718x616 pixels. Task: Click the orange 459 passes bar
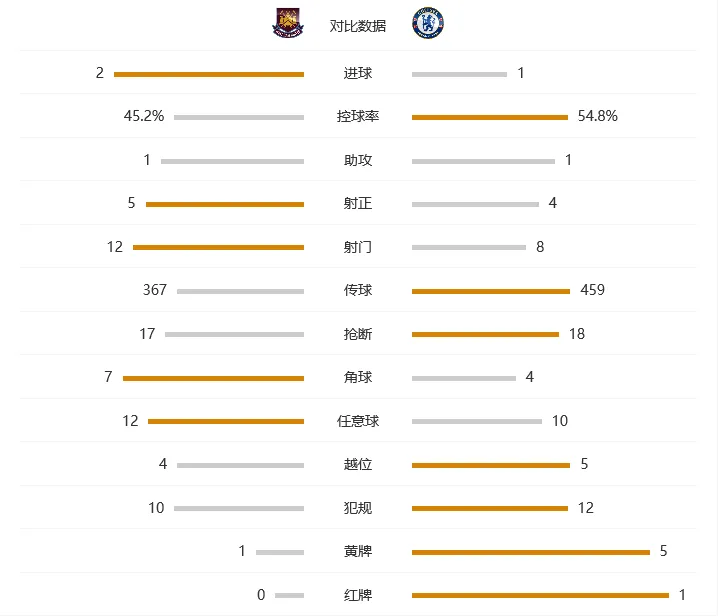(x=490, y=291)
